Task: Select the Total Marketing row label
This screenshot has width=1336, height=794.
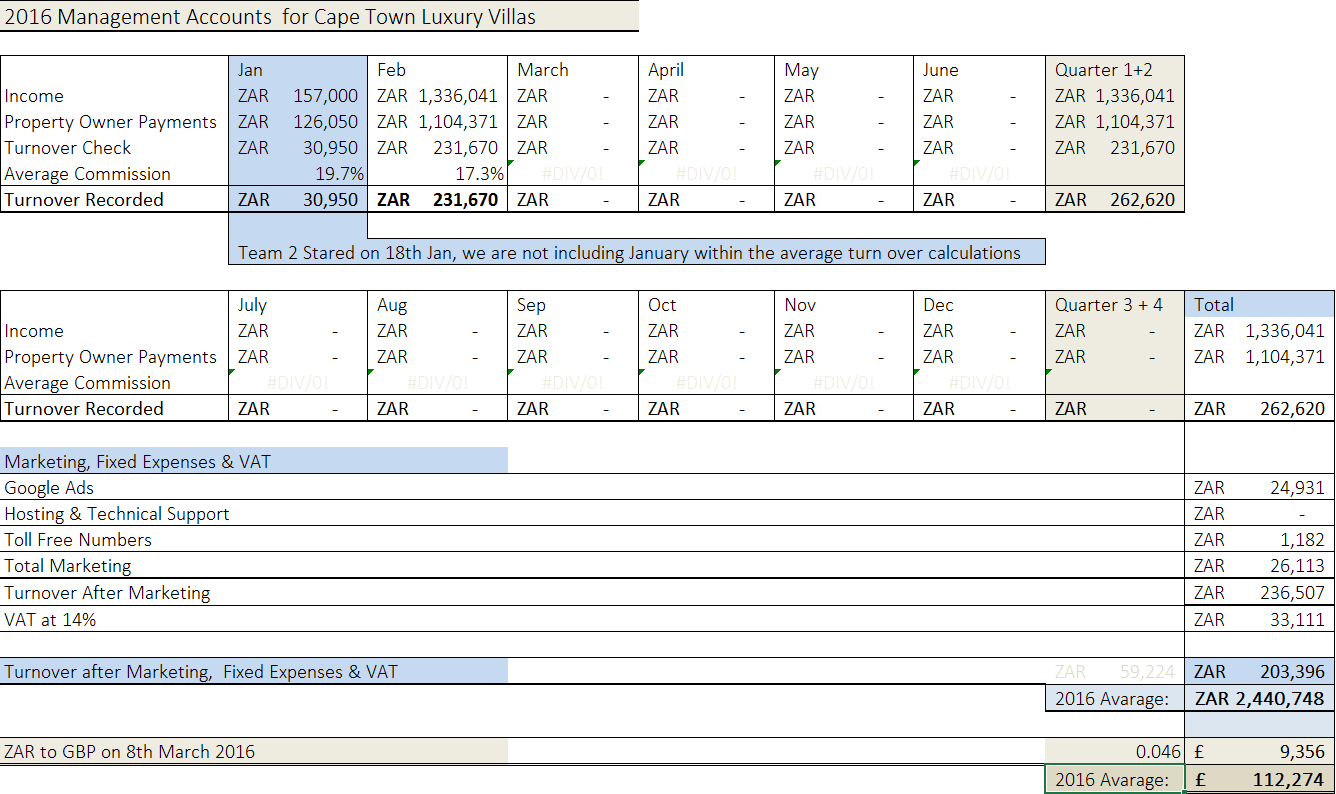Action: (x=68, y=566)
